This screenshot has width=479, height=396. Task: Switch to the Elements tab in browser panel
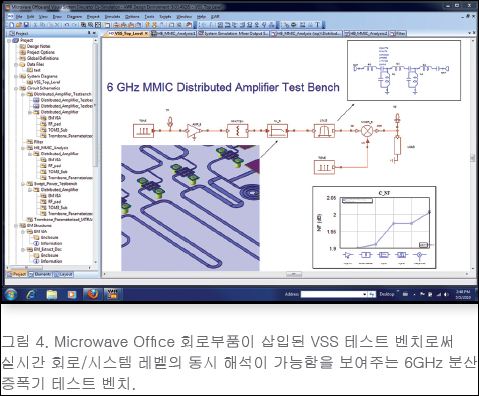pyautogui.click(x=40, y=274)
